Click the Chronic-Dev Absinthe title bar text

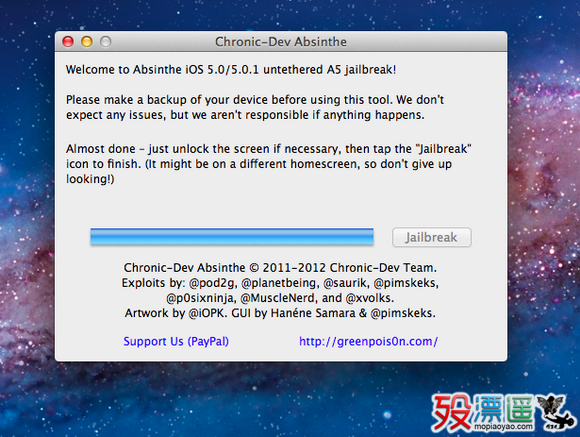click(x=281, y=42)
